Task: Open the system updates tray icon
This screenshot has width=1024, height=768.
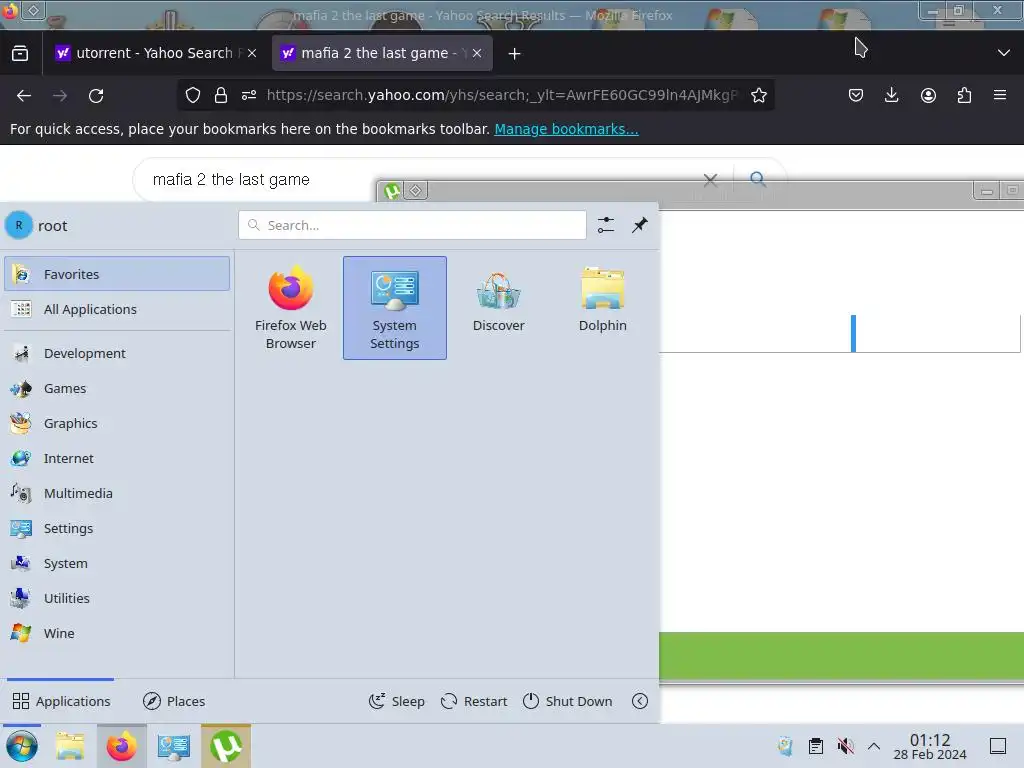Action: [786, 746]
